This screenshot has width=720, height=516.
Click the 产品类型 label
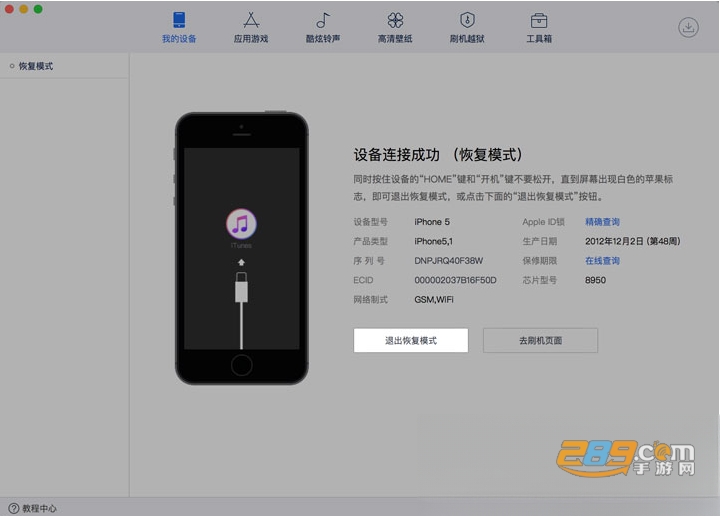[371, 241]
